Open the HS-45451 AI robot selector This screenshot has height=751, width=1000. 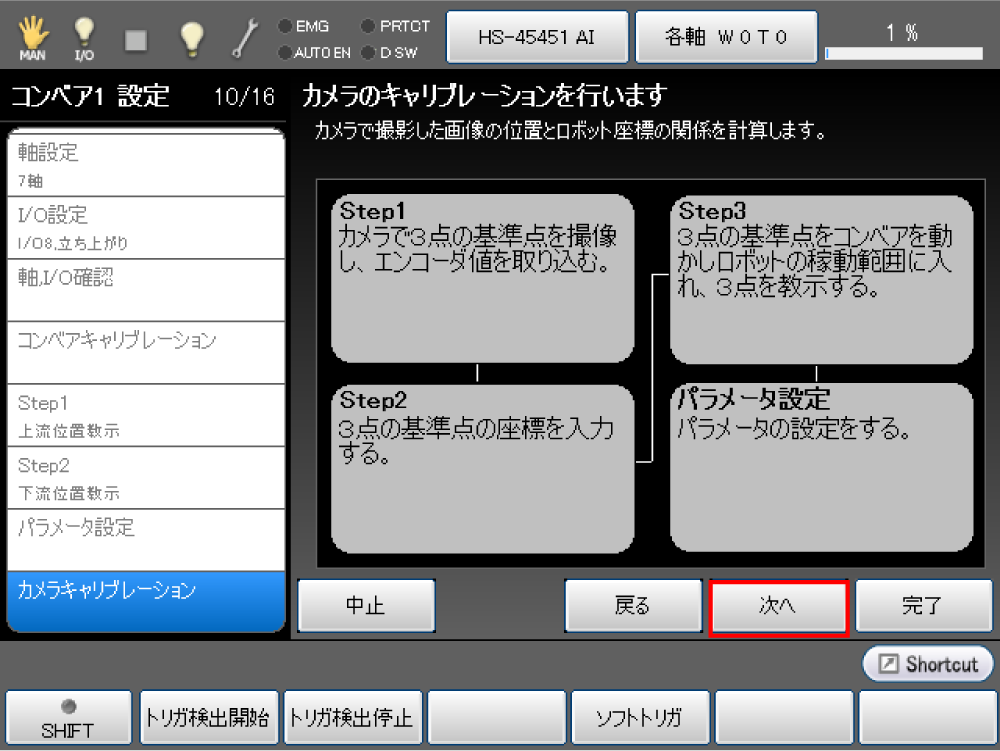(x=536, y=38)
